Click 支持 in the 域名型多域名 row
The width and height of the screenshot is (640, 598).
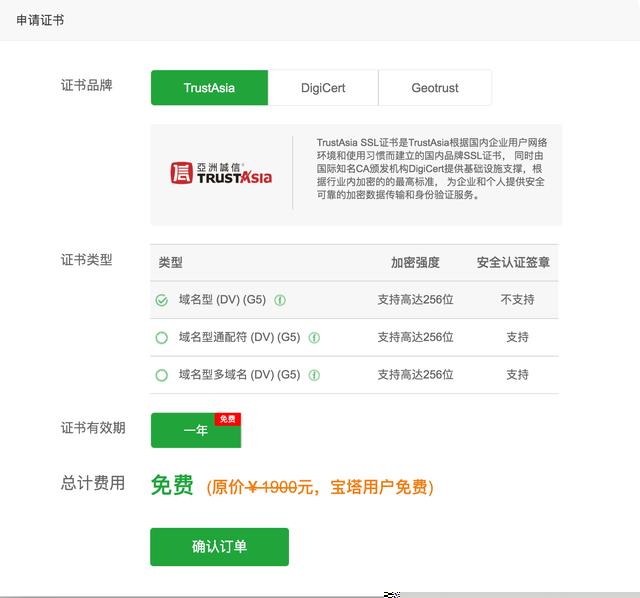click(517, 375)
